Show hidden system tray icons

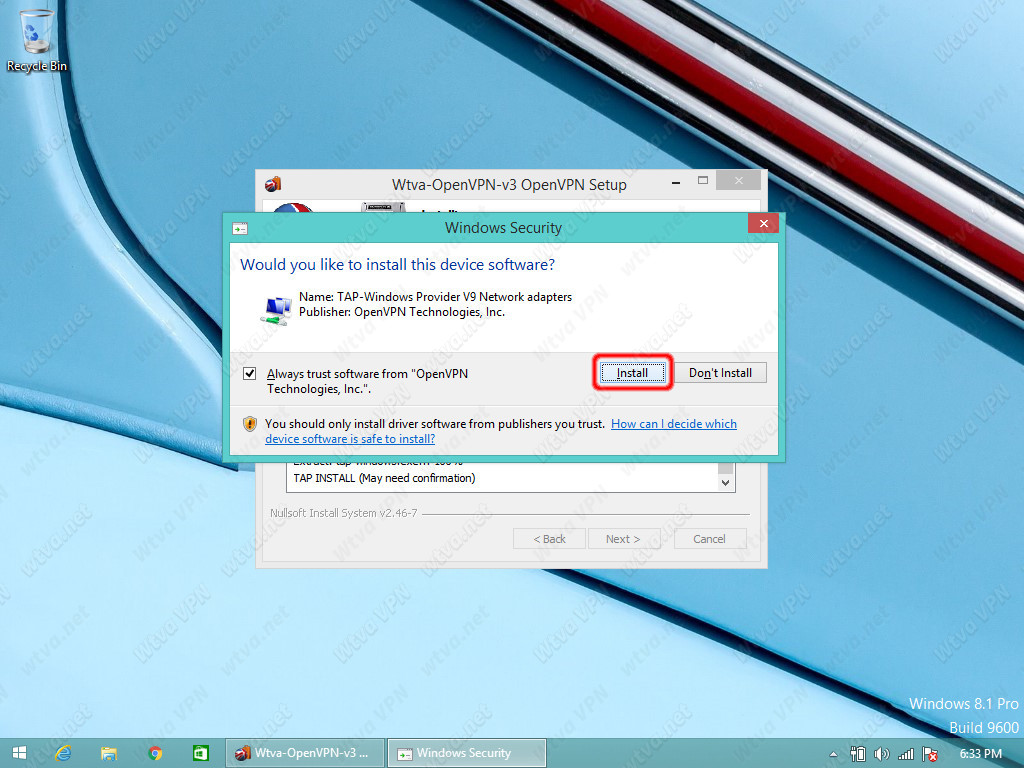(x=833, y=754)
